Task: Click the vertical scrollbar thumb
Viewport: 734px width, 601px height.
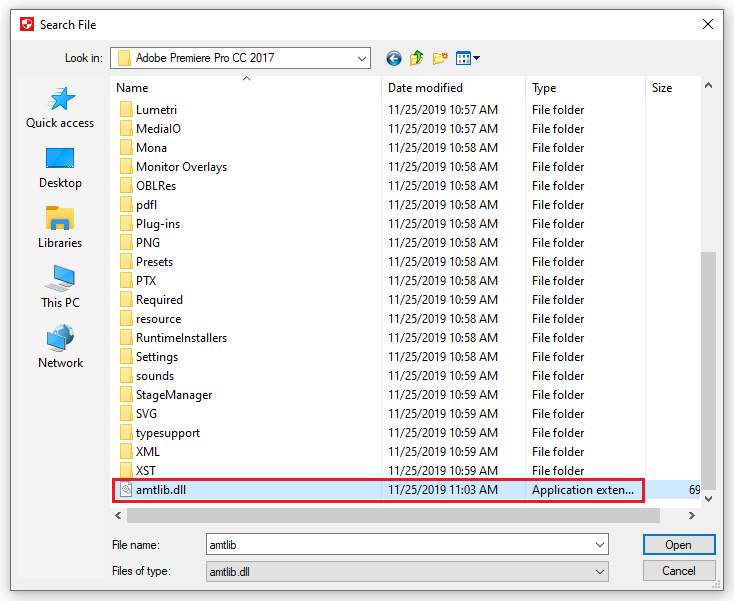Action: (709, 371)
